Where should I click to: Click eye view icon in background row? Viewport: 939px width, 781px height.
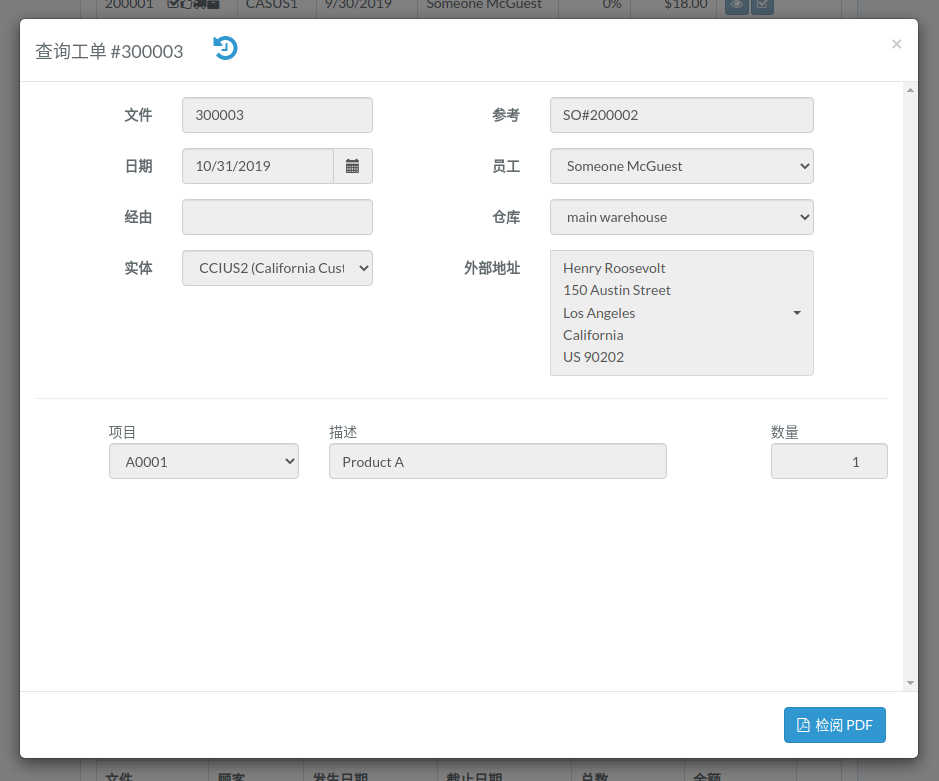pyautogui.click(x=737, y=5)
